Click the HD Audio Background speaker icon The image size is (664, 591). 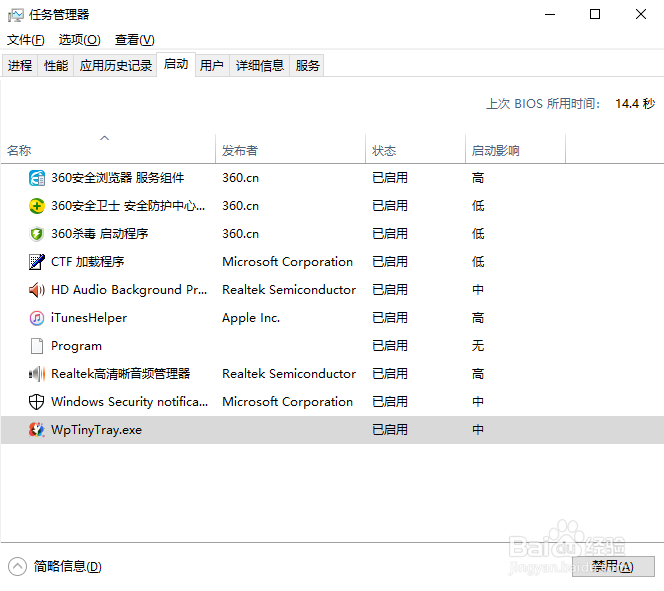click(x=37, y=290)
